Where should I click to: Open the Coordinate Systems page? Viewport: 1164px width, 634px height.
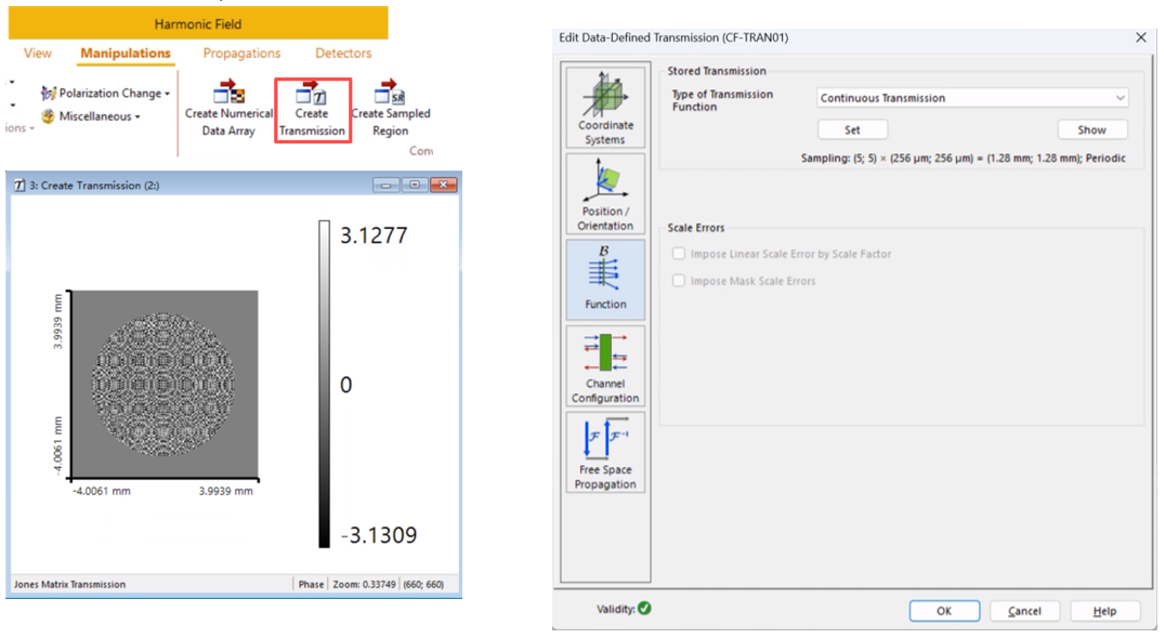tap(605, 107)
